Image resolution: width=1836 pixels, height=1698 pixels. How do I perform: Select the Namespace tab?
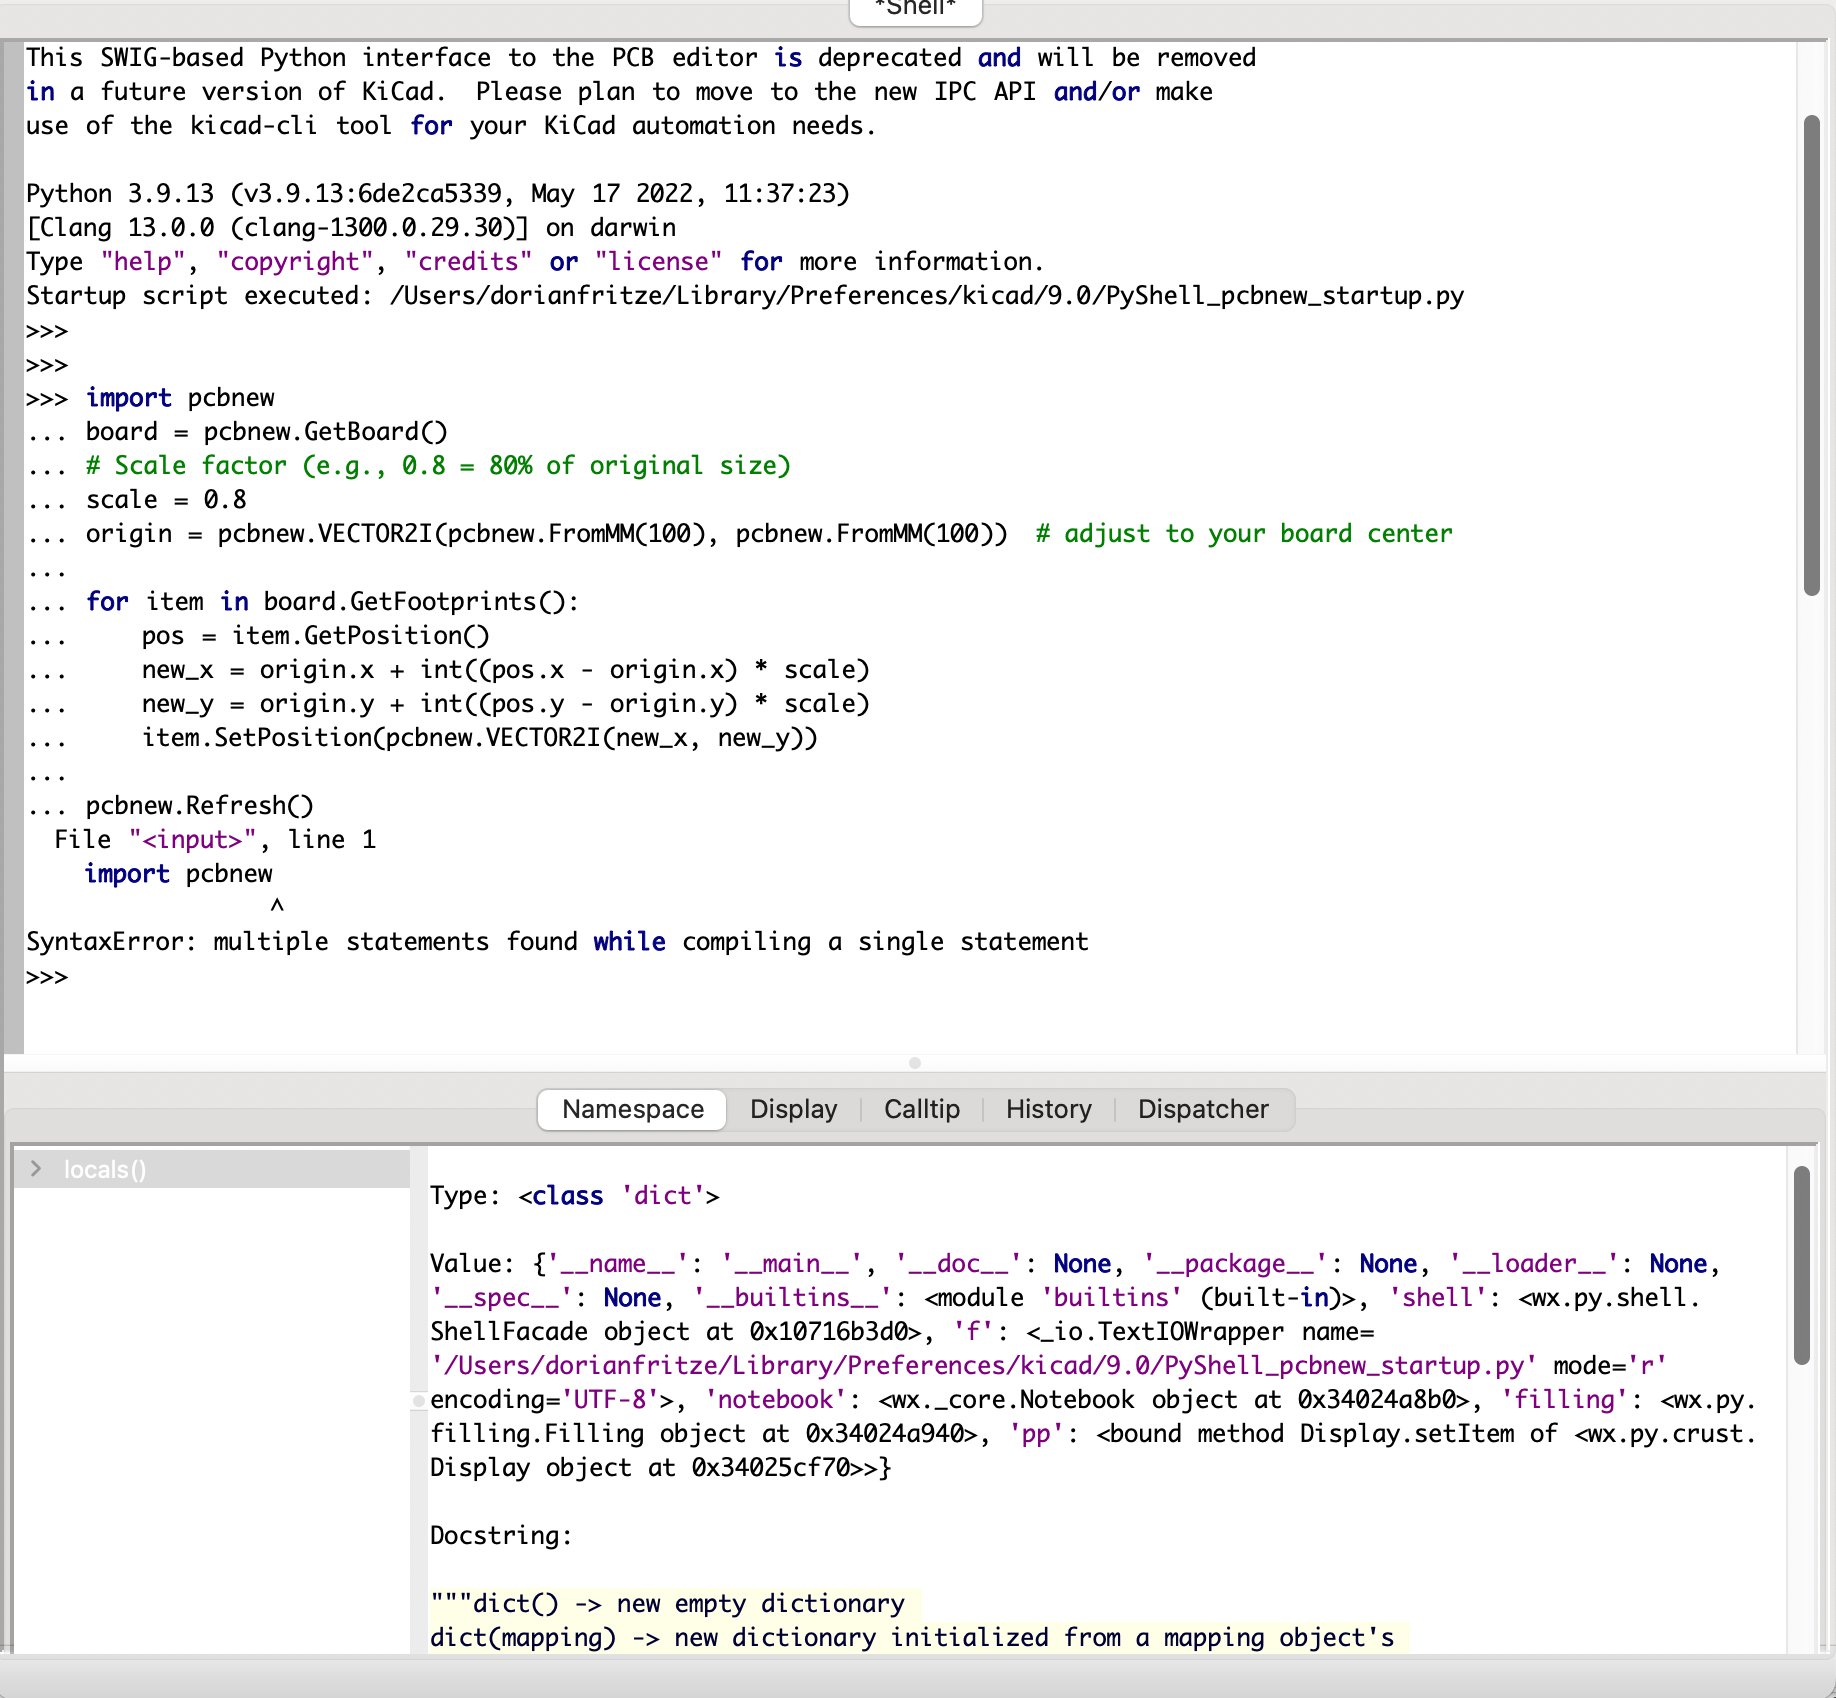(631, 1109)
